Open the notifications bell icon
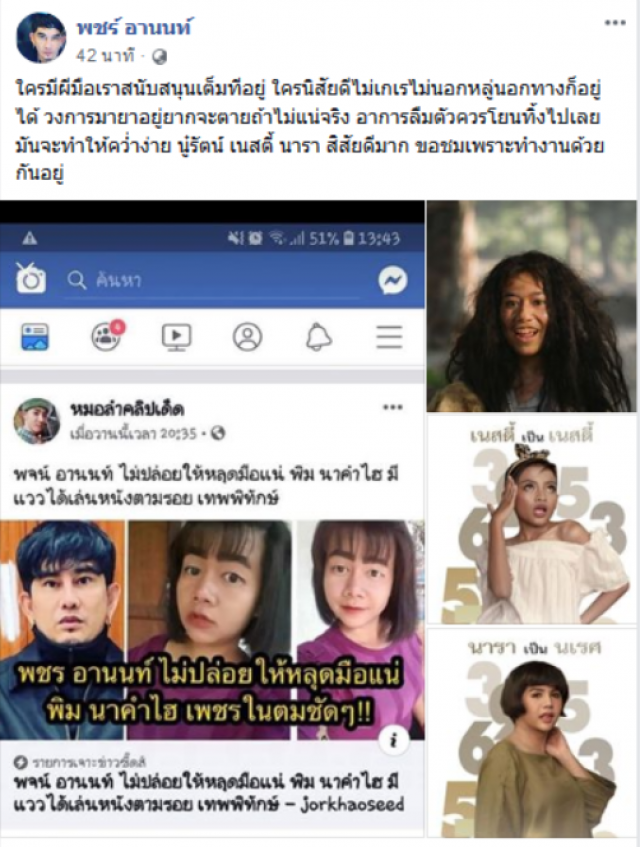 pos(319,337)
